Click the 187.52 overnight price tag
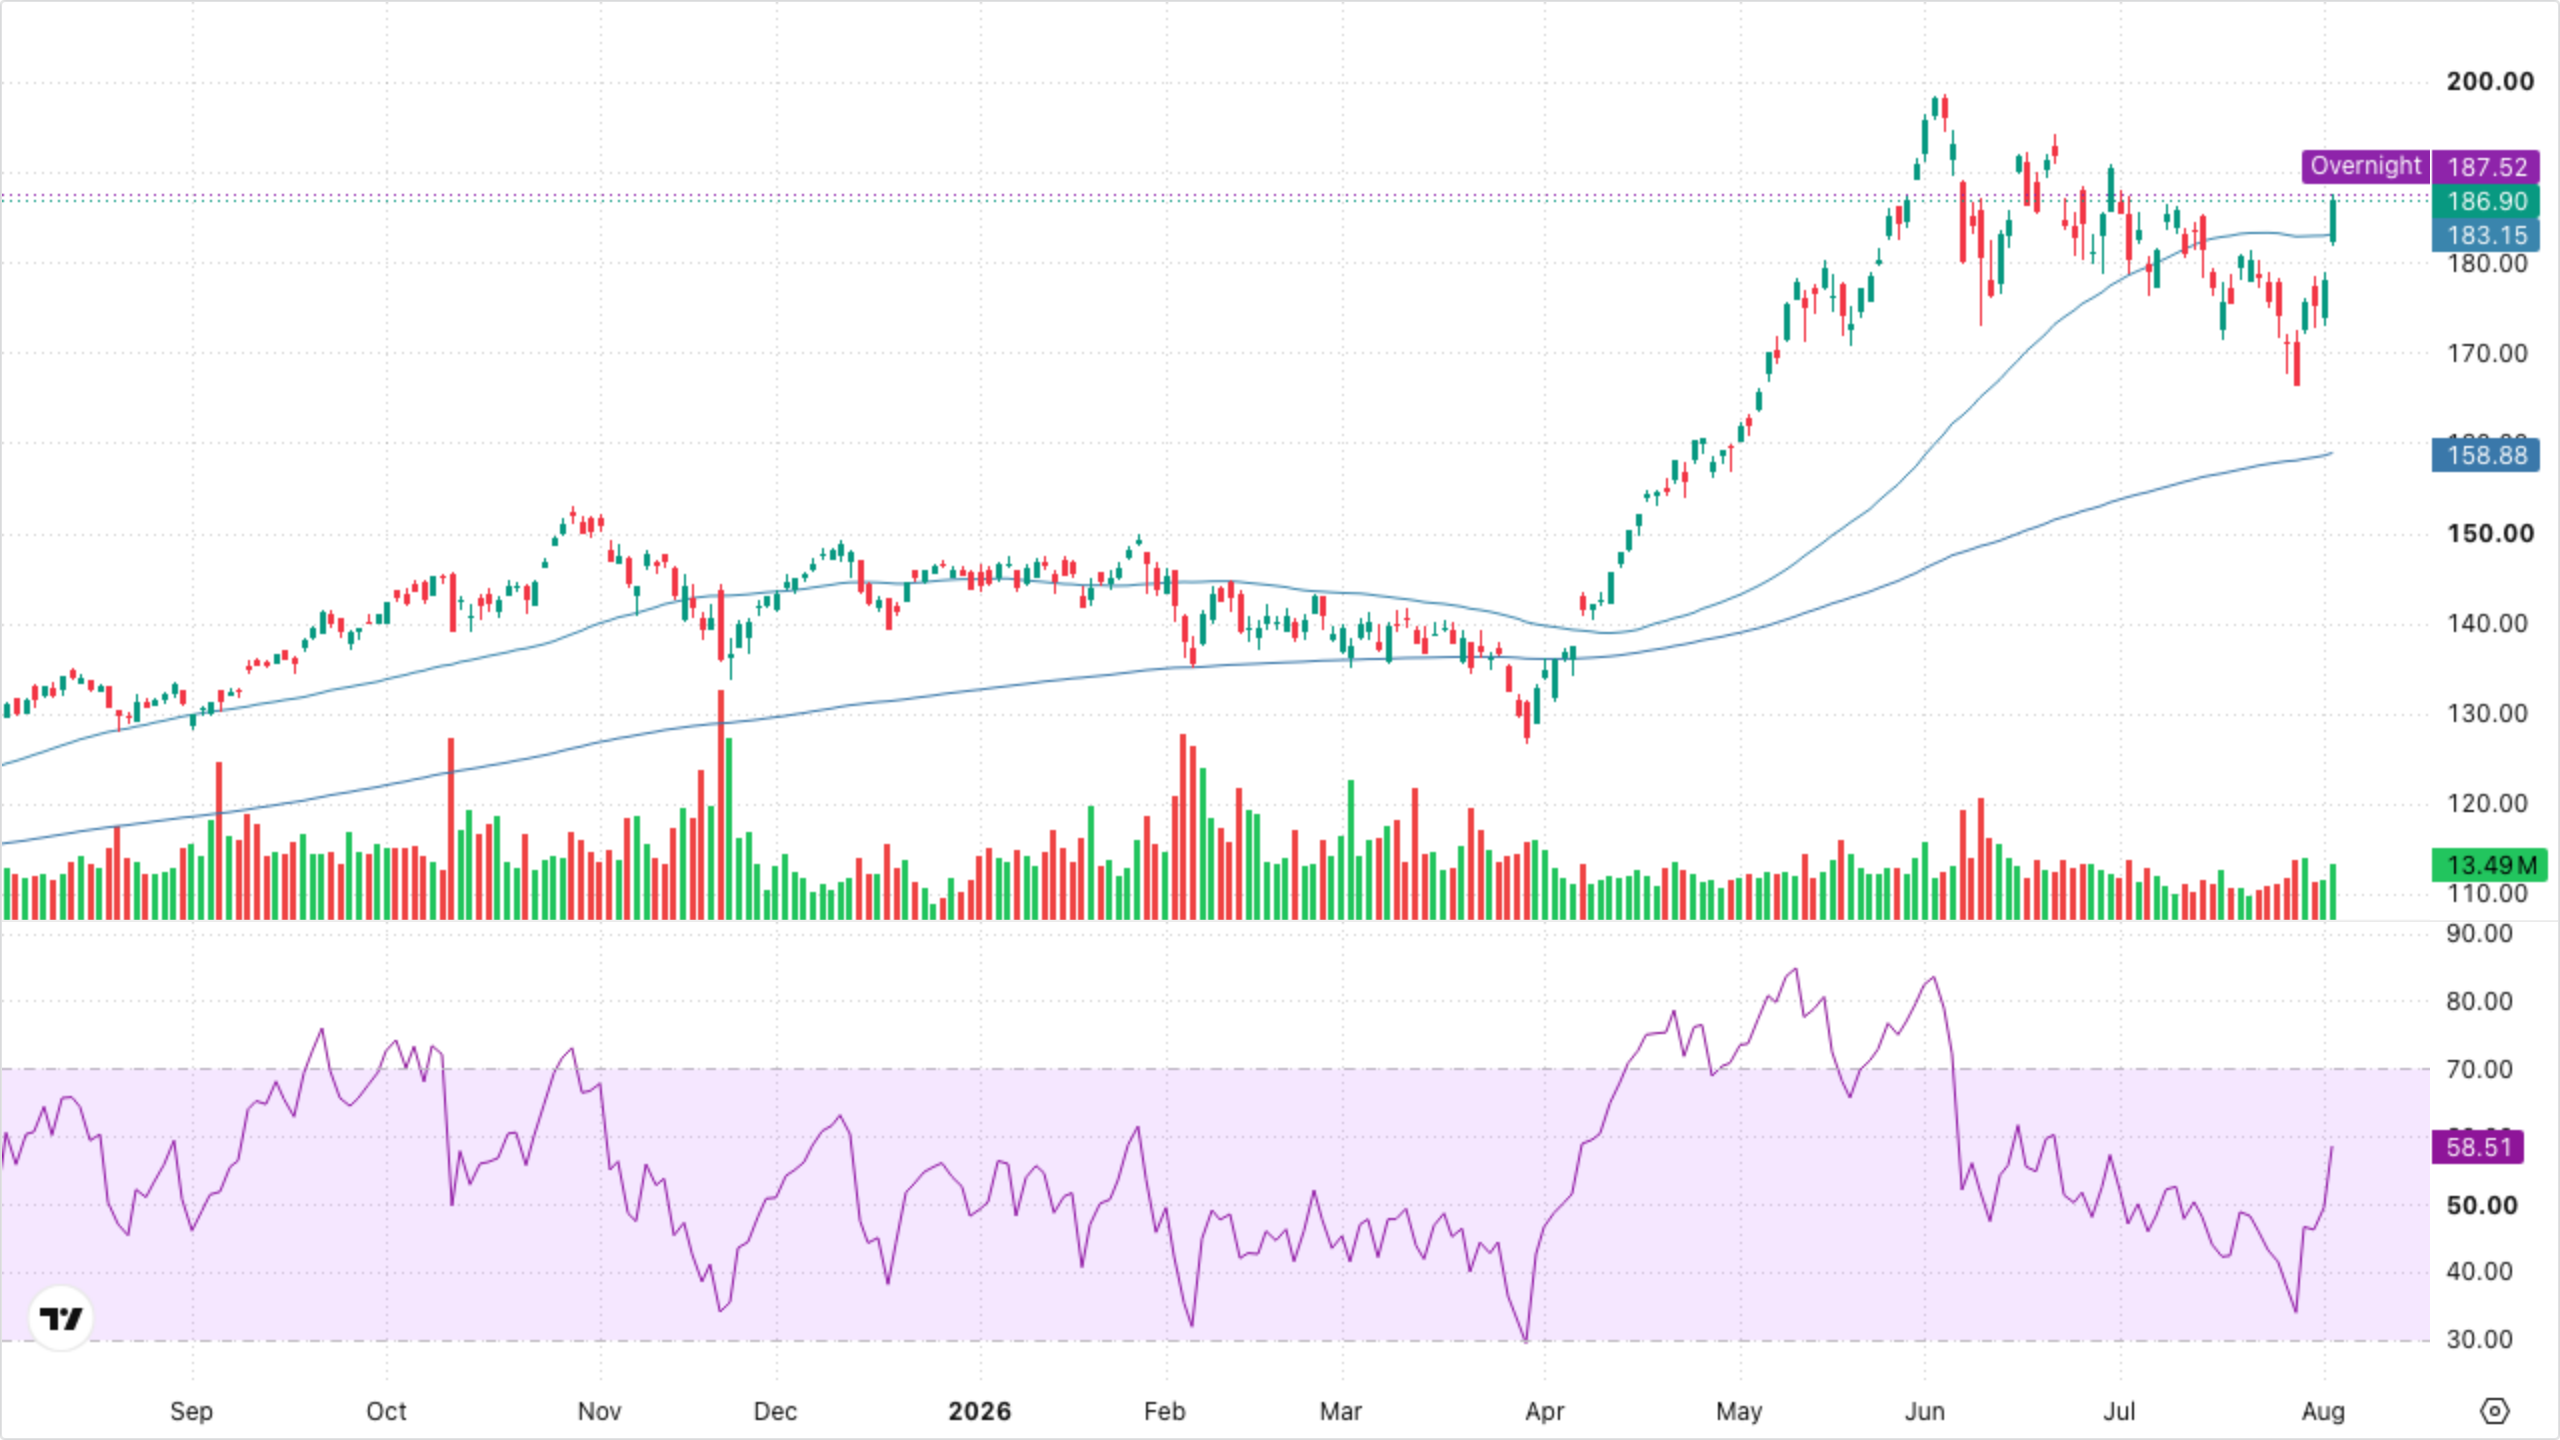This screenshot has height=1440, width=2560. click(x=2486, y=167)
